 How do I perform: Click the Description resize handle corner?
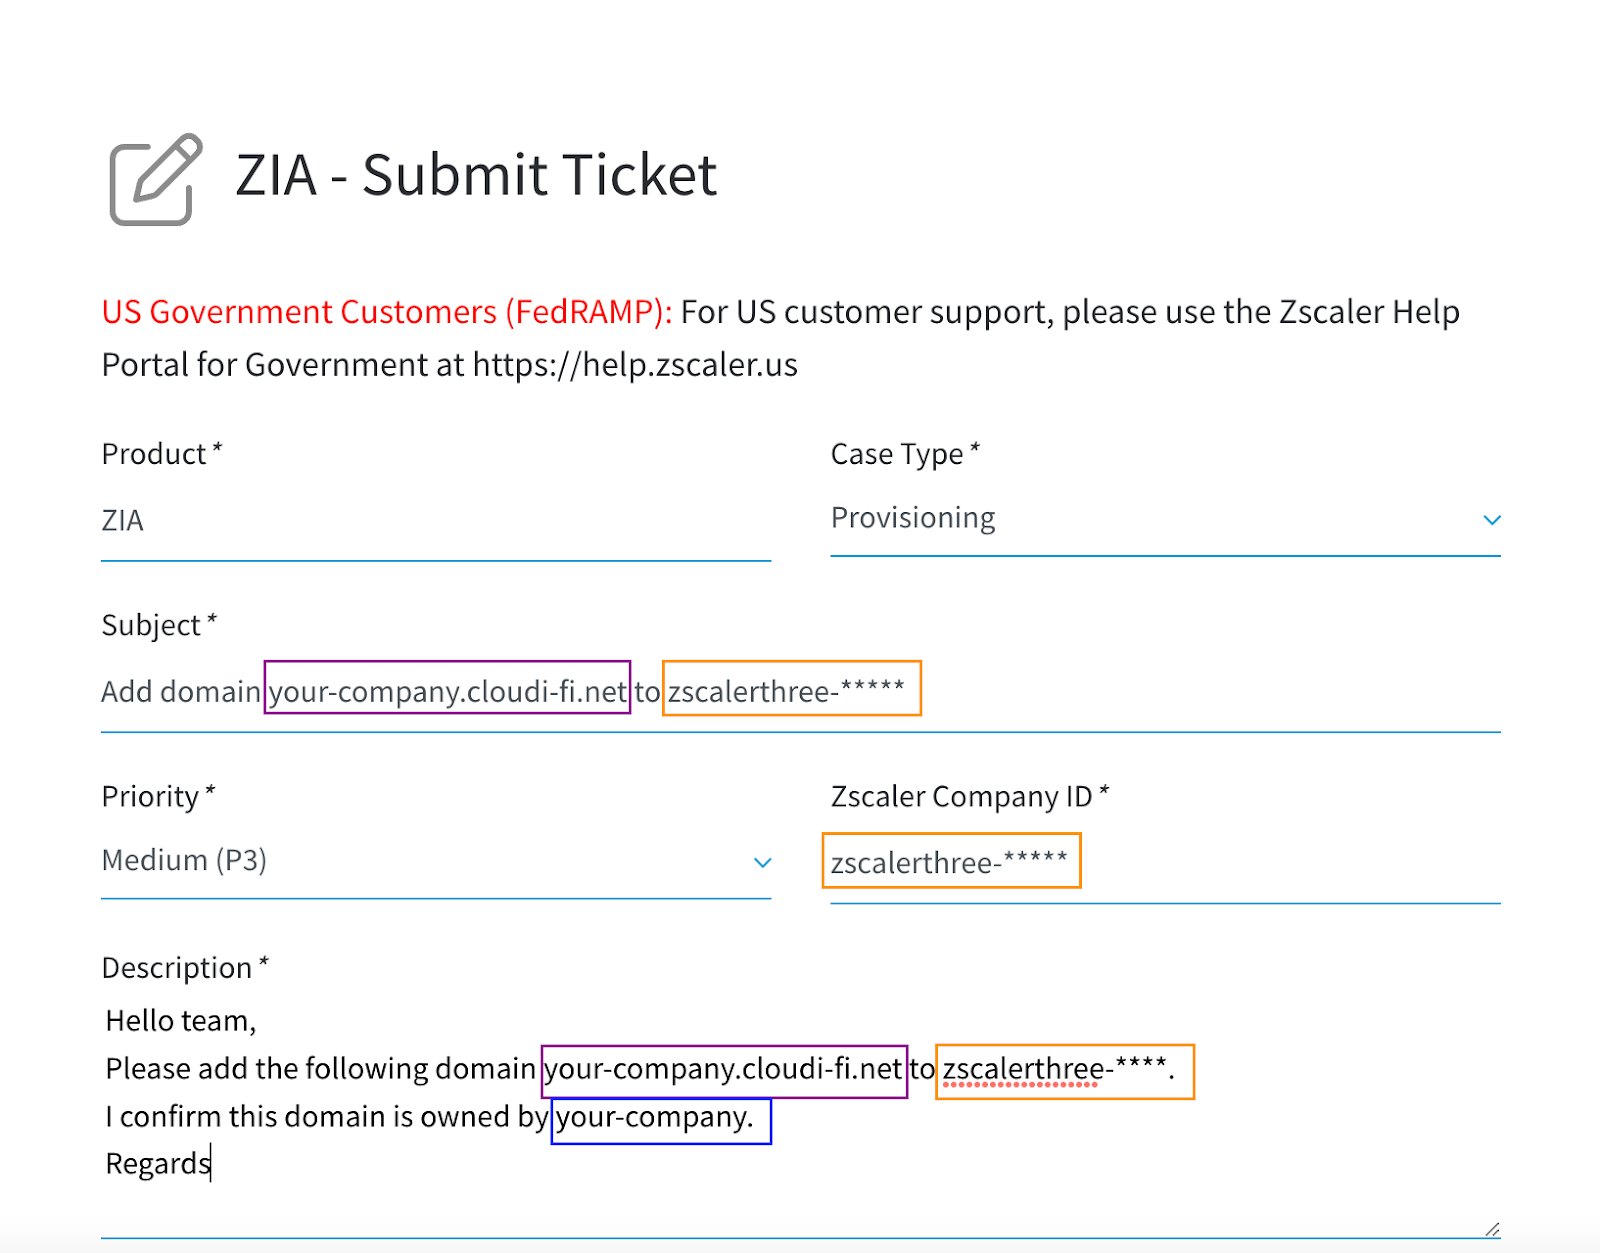coord(1492,1229)
